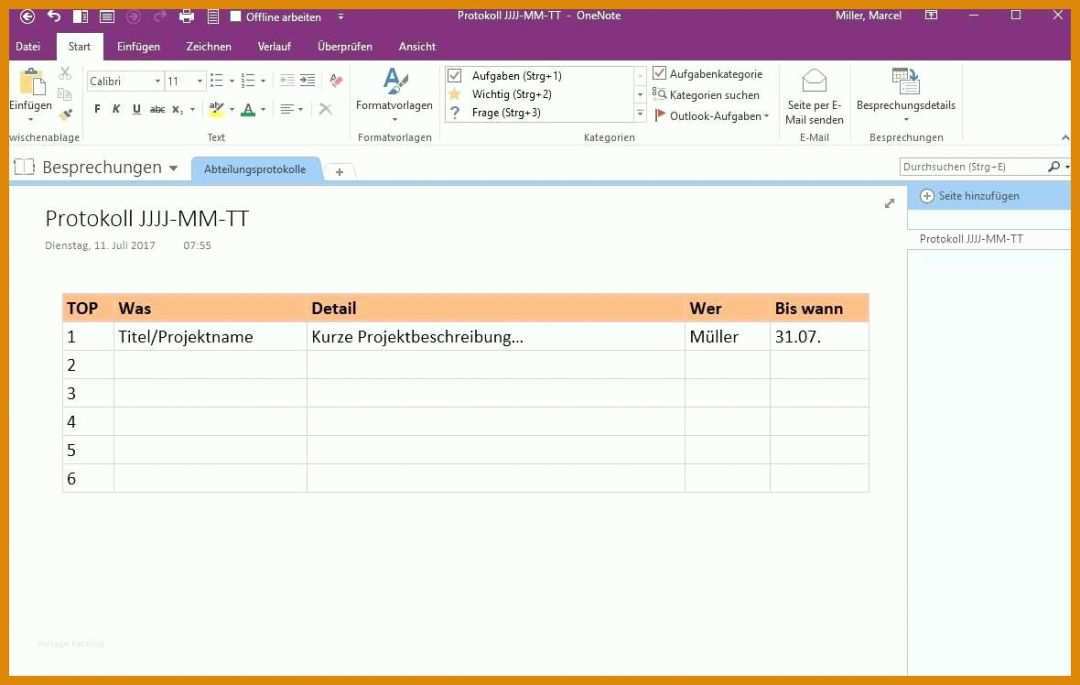Apply italic with the K button
The width and height of the screenshot is (1080, 685).
[116, 109]
